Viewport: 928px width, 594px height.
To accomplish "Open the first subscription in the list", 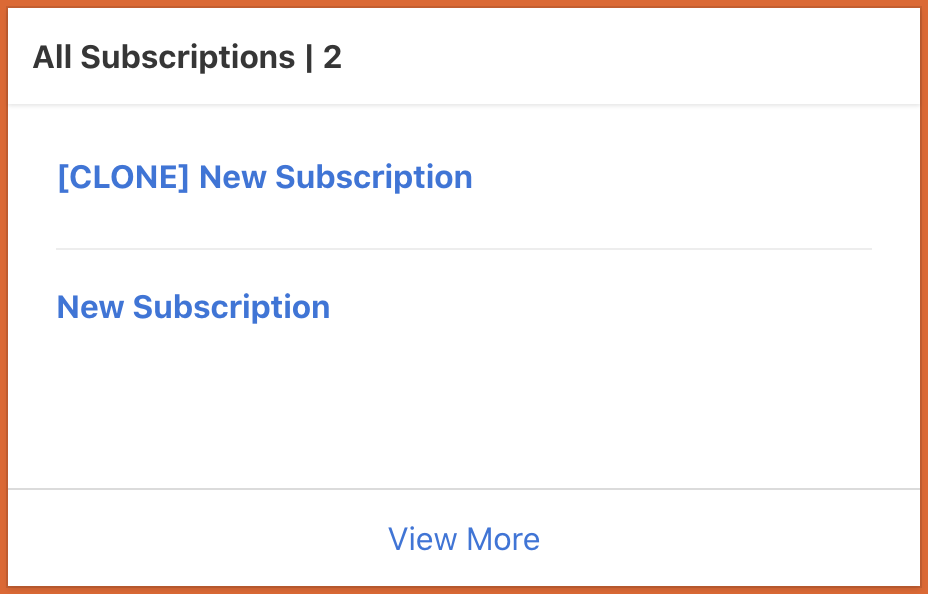I will 264,178.
